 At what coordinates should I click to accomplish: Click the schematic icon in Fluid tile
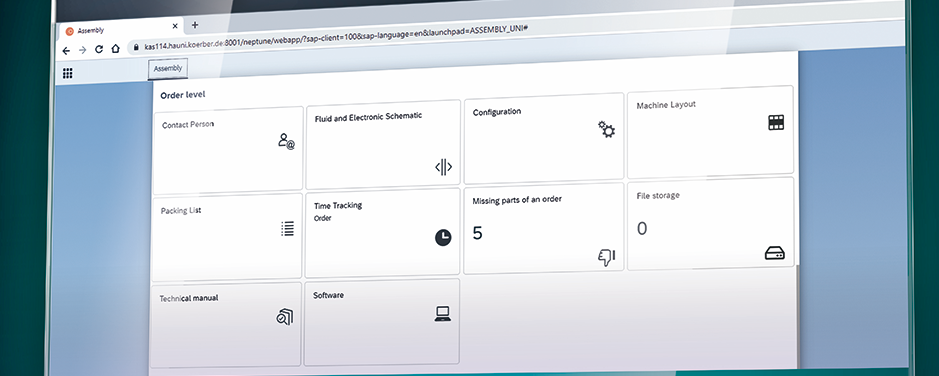(443, 168)
